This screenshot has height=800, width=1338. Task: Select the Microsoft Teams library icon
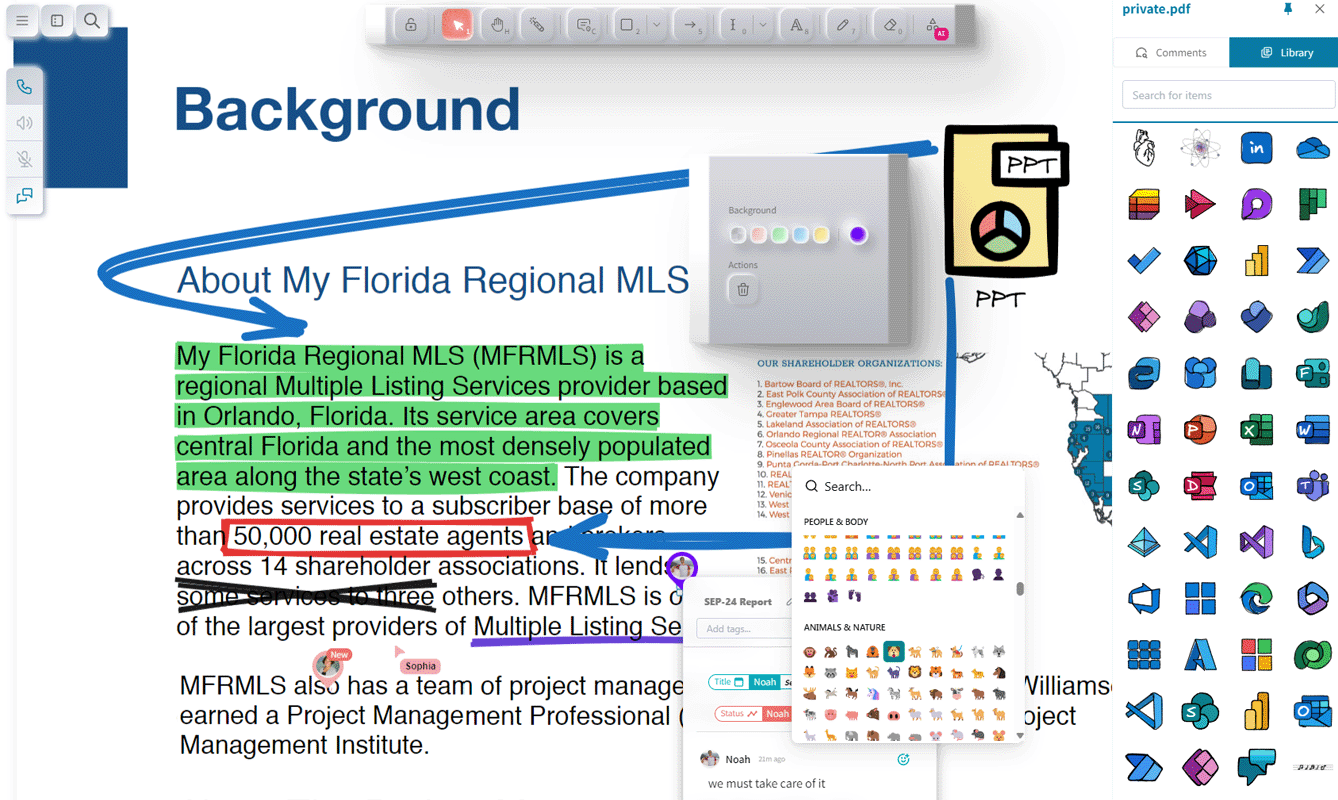1313,486
